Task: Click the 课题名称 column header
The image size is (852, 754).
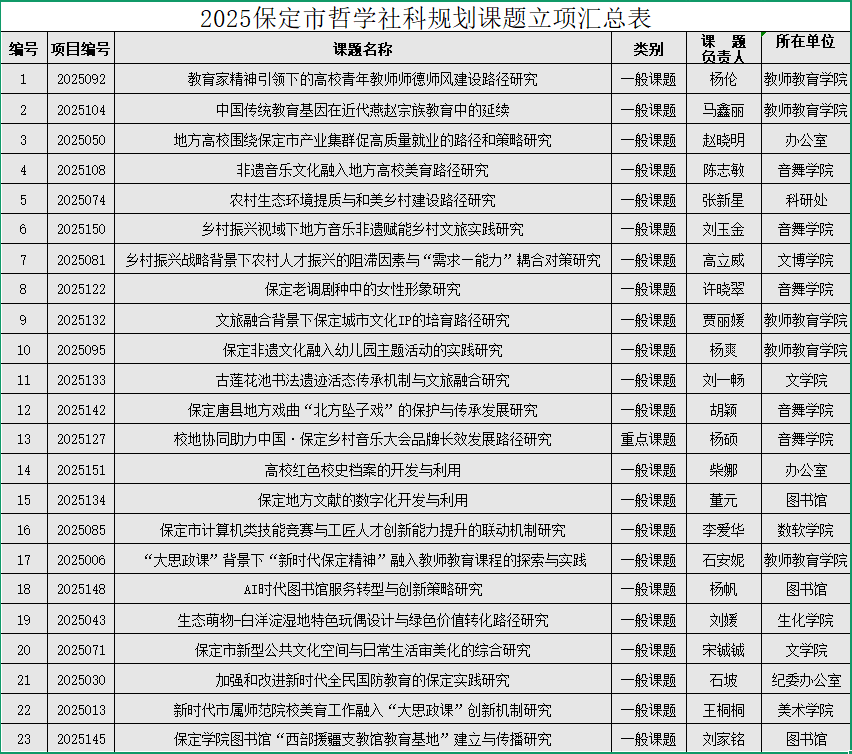Action: [362, 49]
